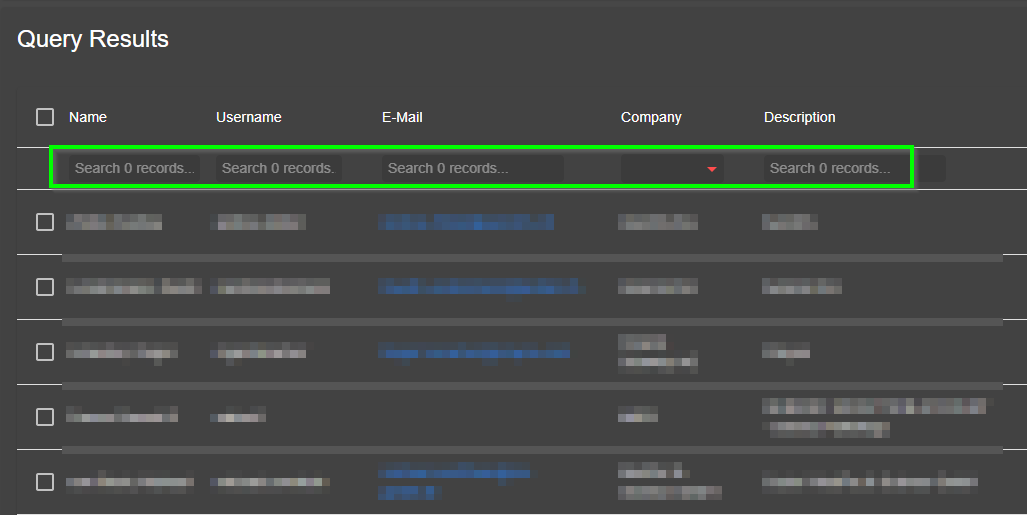1027x515 pixels.
Task: Click the Company column header
Action: coord(651,117)
